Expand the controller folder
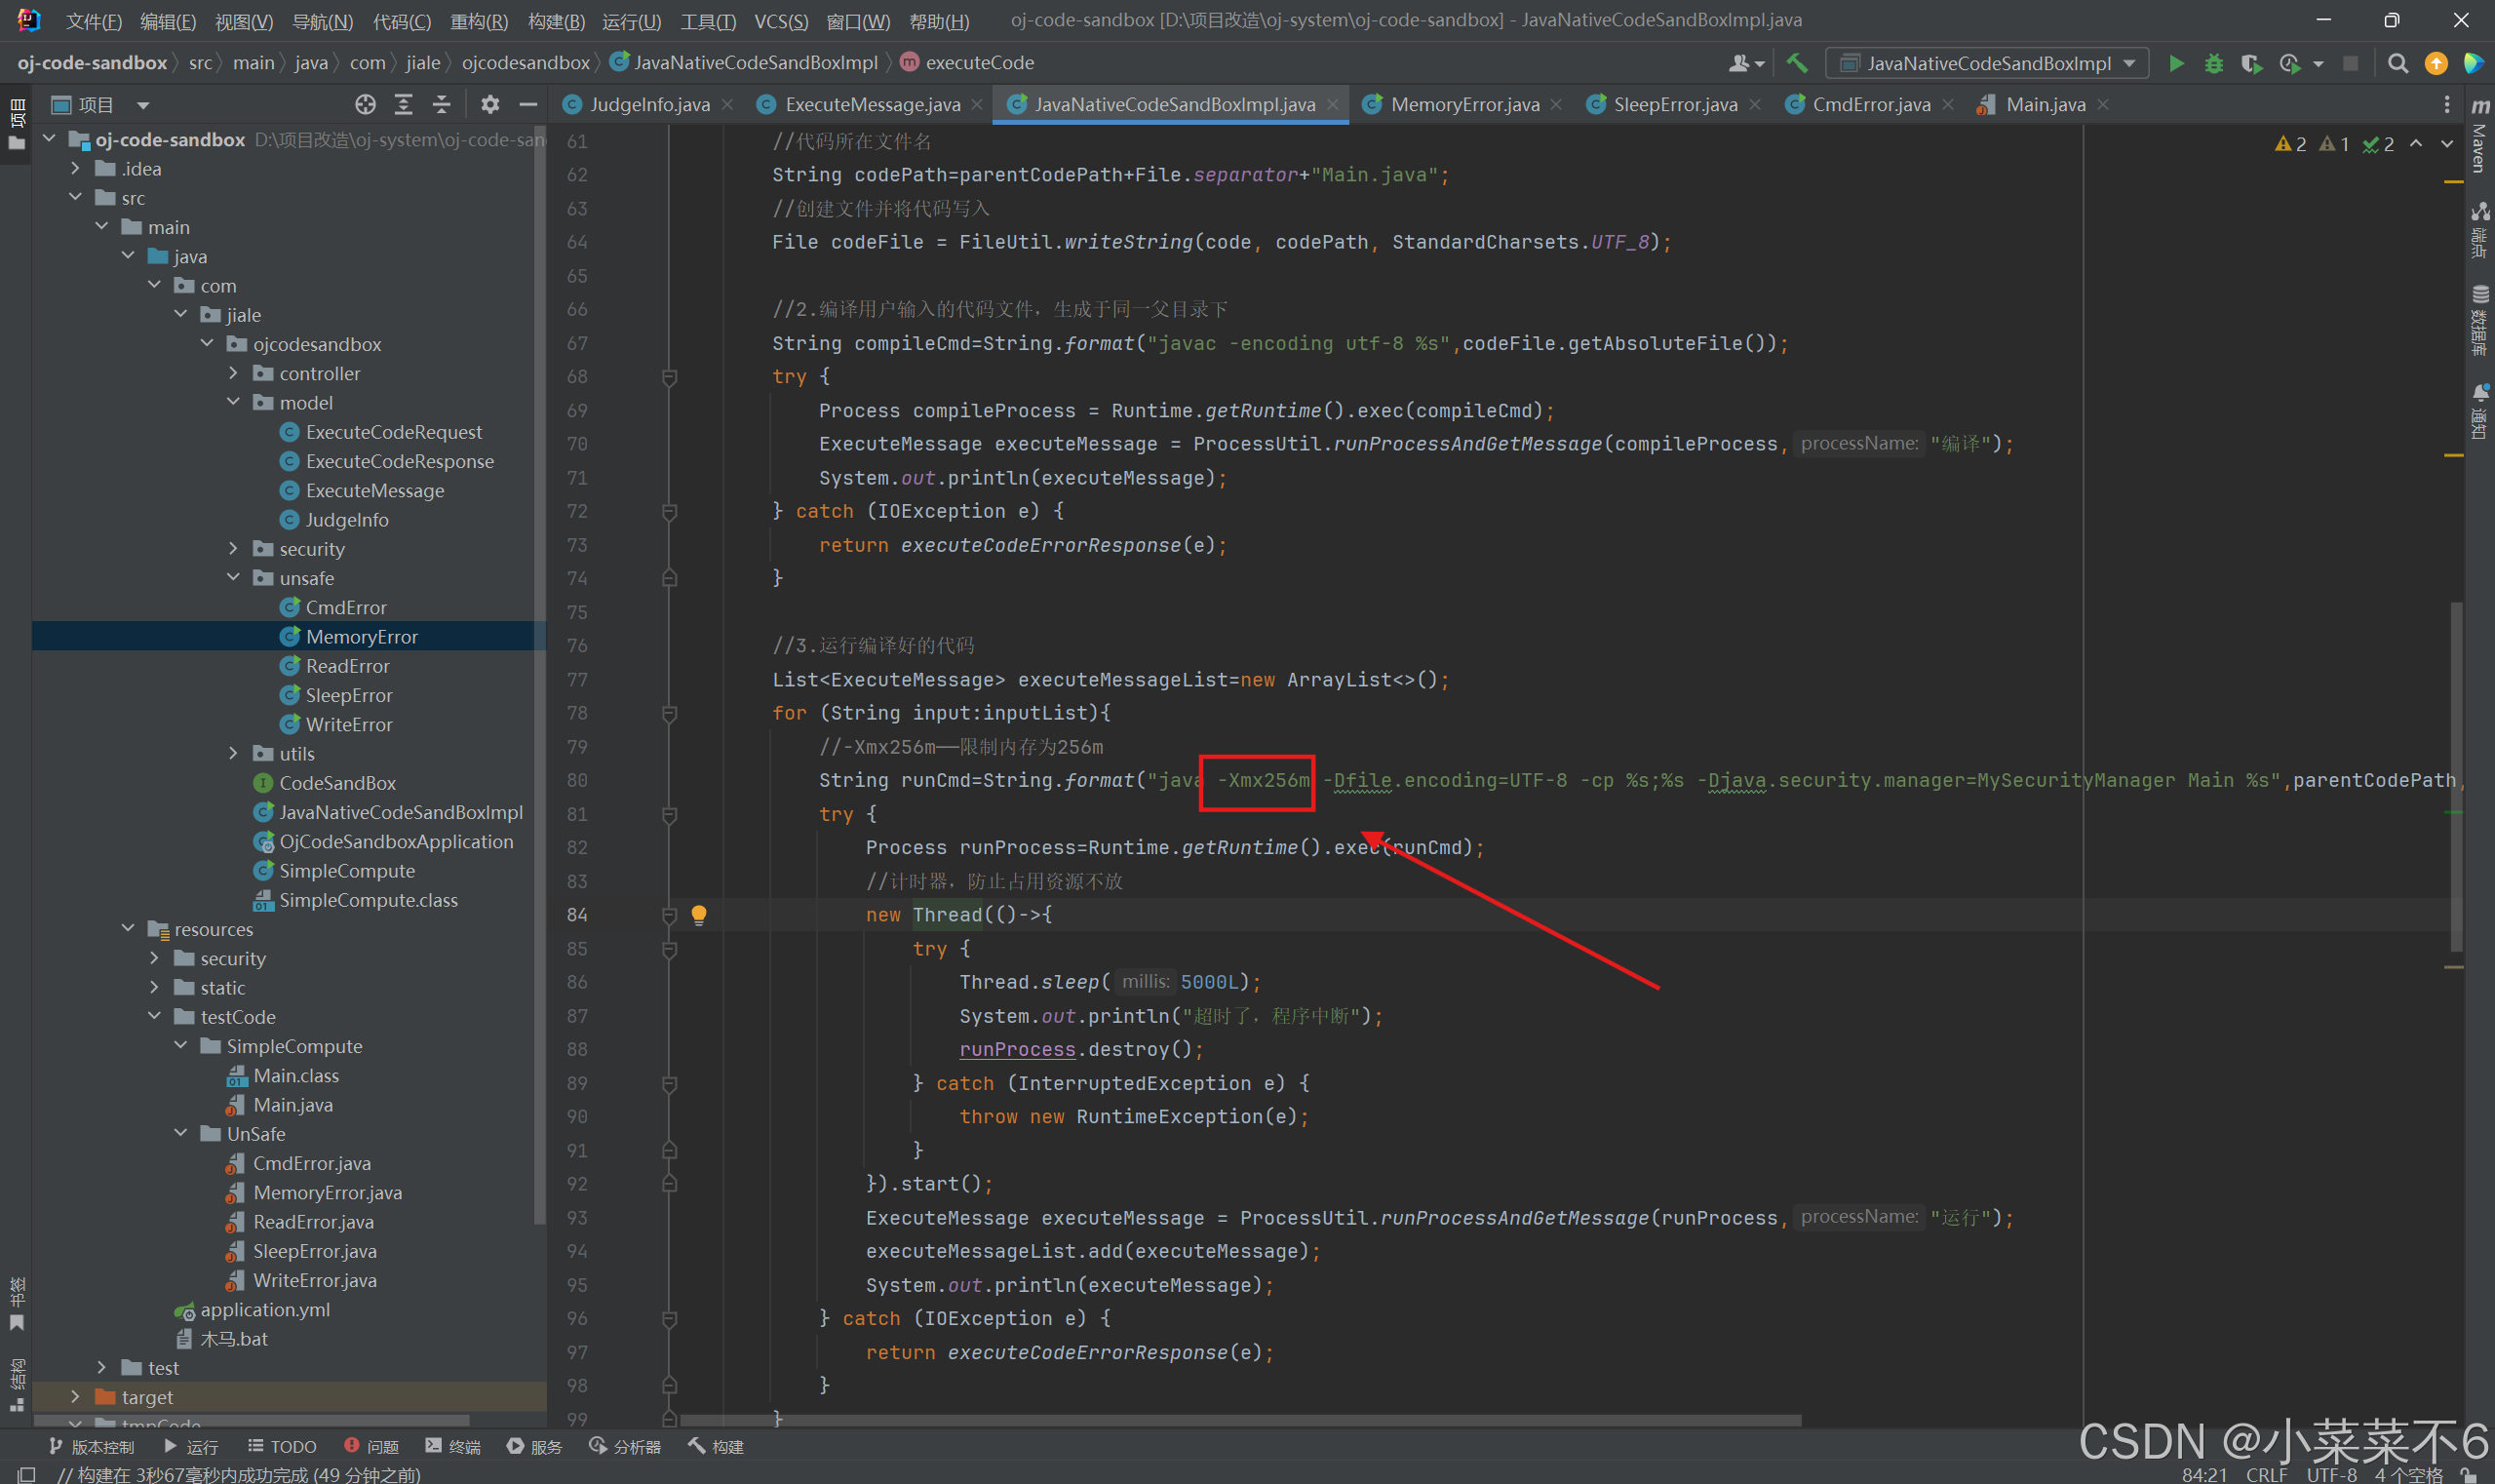Image resolution: width=2495 pixels, height=1484 pixels. pos(233,373)
